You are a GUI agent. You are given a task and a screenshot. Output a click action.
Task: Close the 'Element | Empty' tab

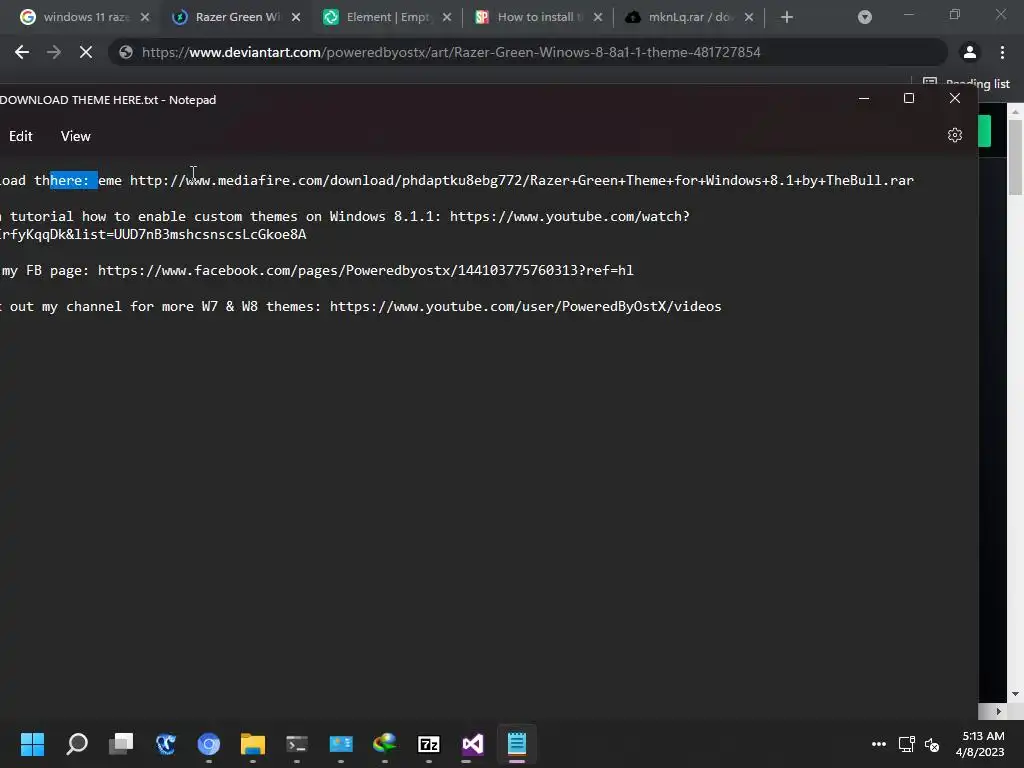pyautogui.click(x=447, y=17)
